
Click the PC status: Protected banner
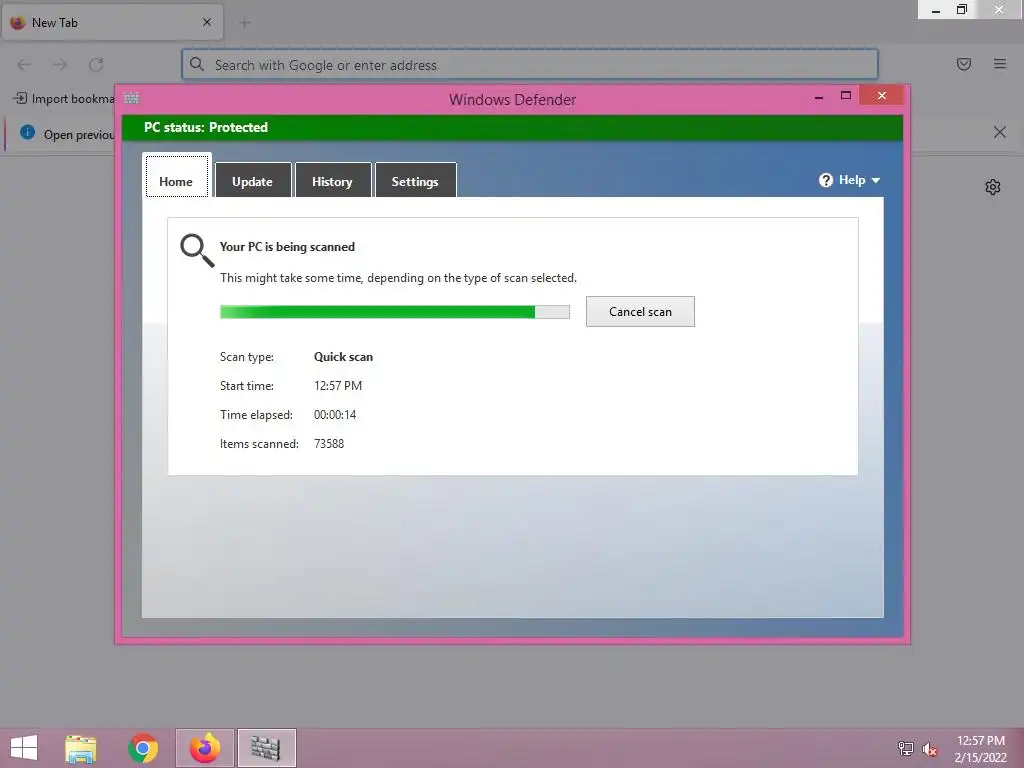[512, 127]
